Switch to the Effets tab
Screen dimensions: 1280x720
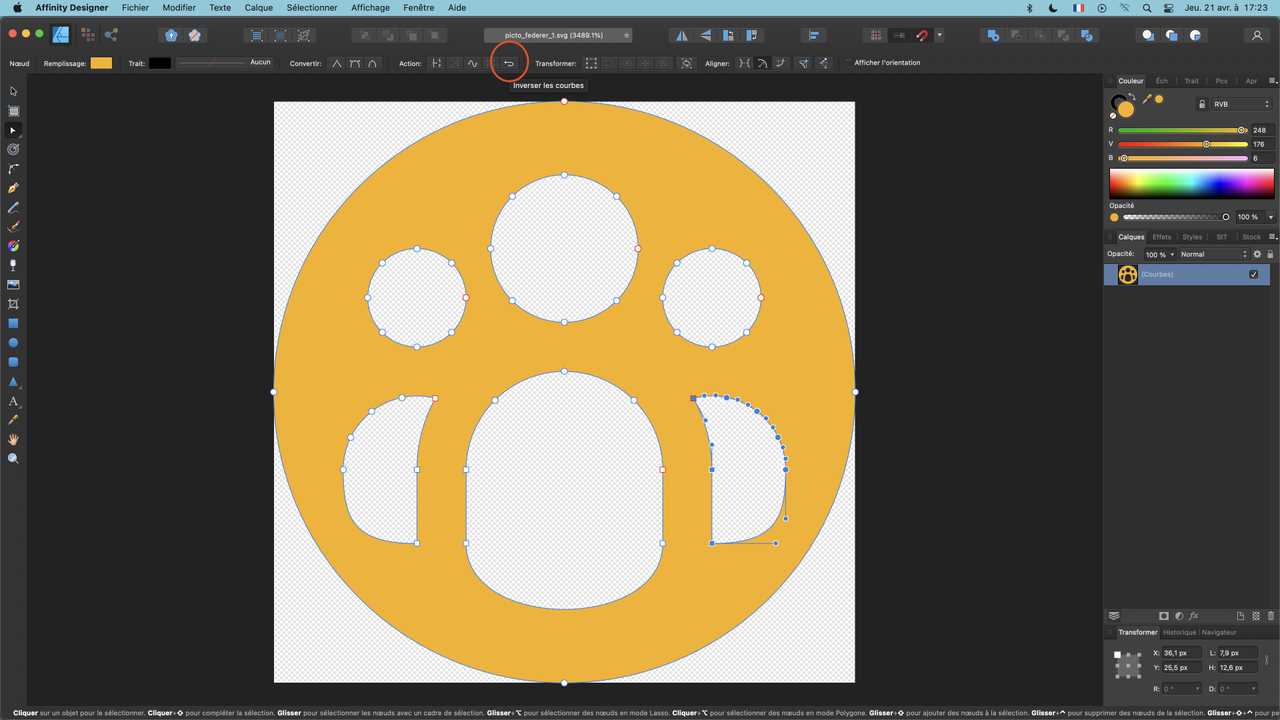[x=1161, y=237]
